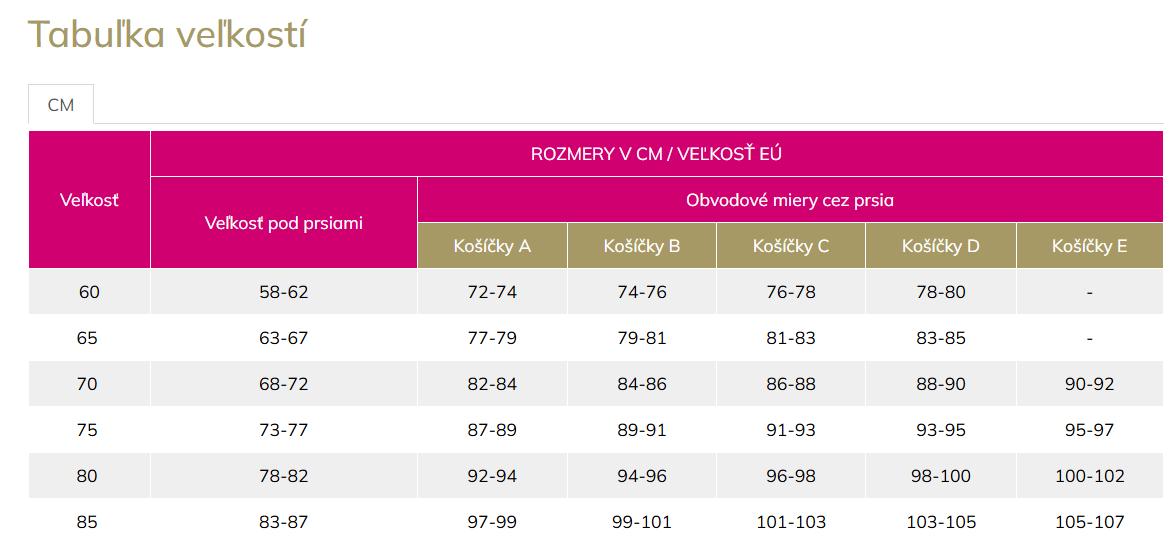Click the "Košíčky B" column header
This screenshot has width=1172, height=537.
coord(642,246)
